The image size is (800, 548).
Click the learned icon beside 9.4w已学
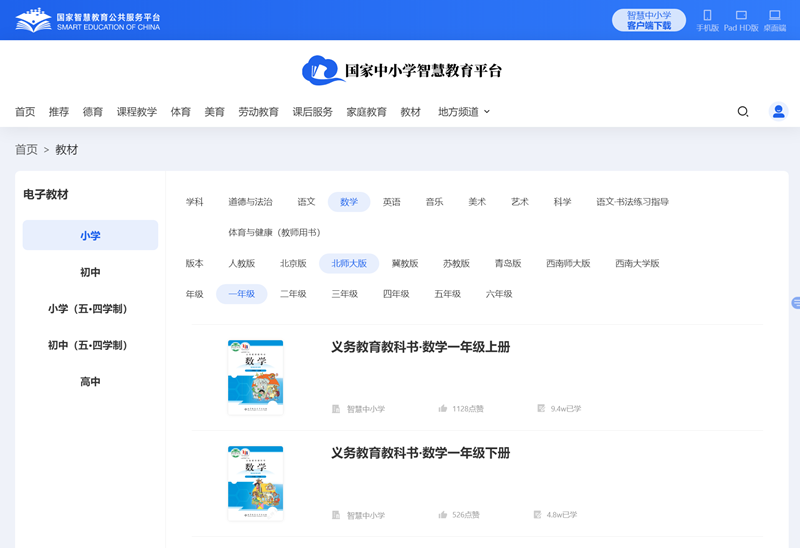click(541, 408)
